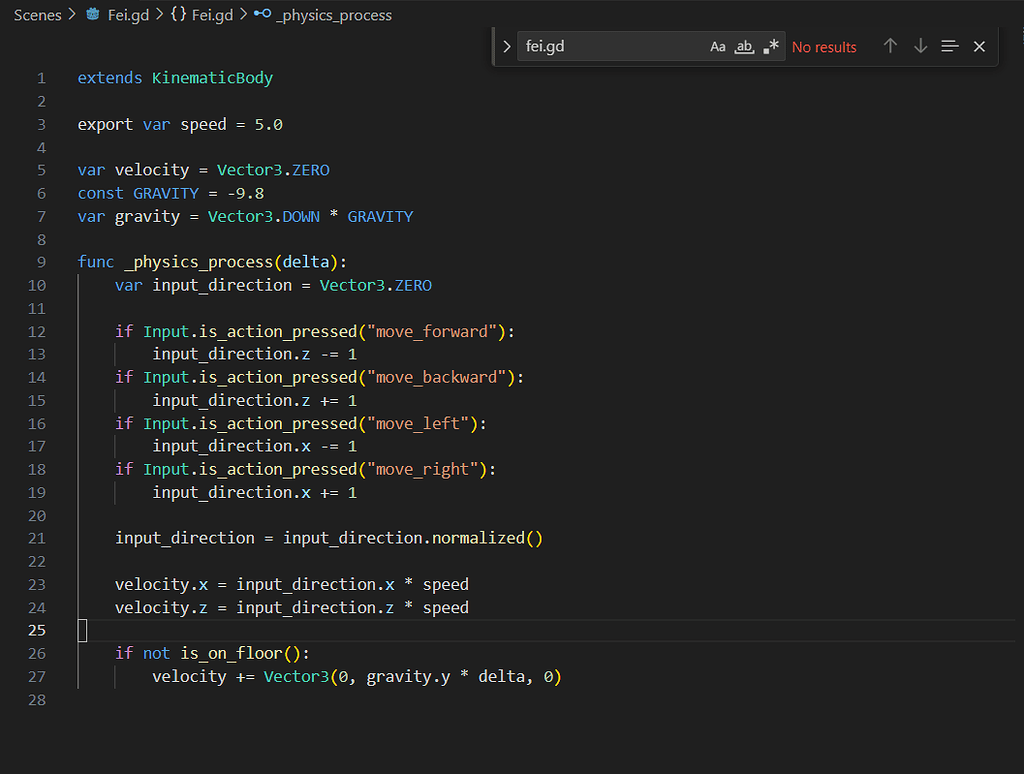
Task: Toggle Match Whole Word (ab) option
Action: 744,46
